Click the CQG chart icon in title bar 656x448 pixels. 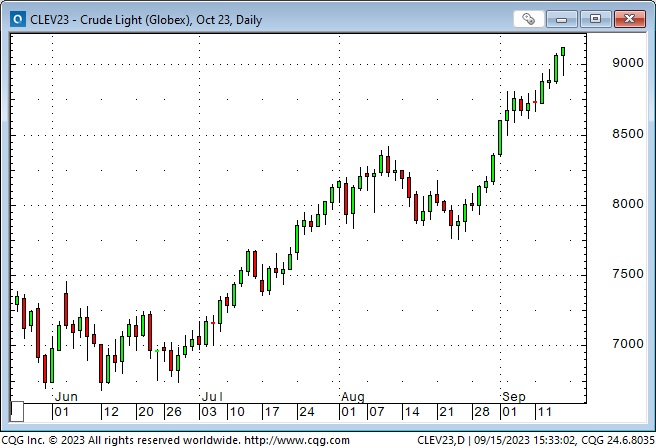(x=18, y=19)
